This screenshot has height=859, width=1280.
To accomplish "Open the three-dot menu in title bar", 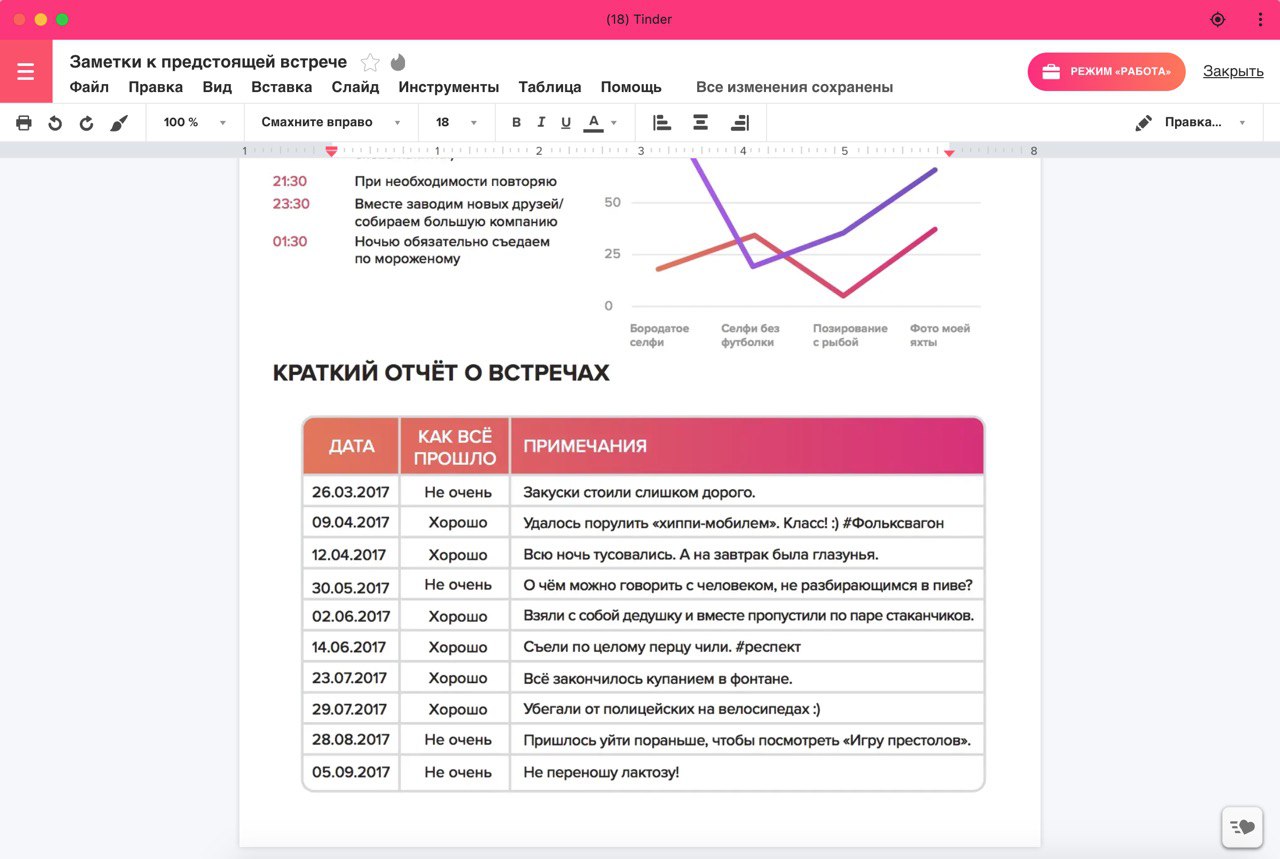I will coord(1260,20).
